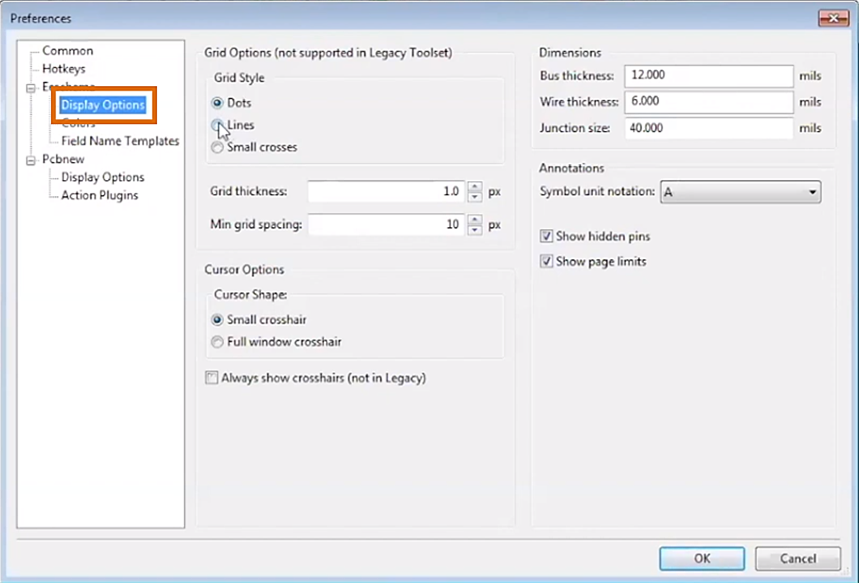Viewport: 859px width, 583px height.
Task: Select the Dots grid style radio button
Action: (x=217, y=103)
